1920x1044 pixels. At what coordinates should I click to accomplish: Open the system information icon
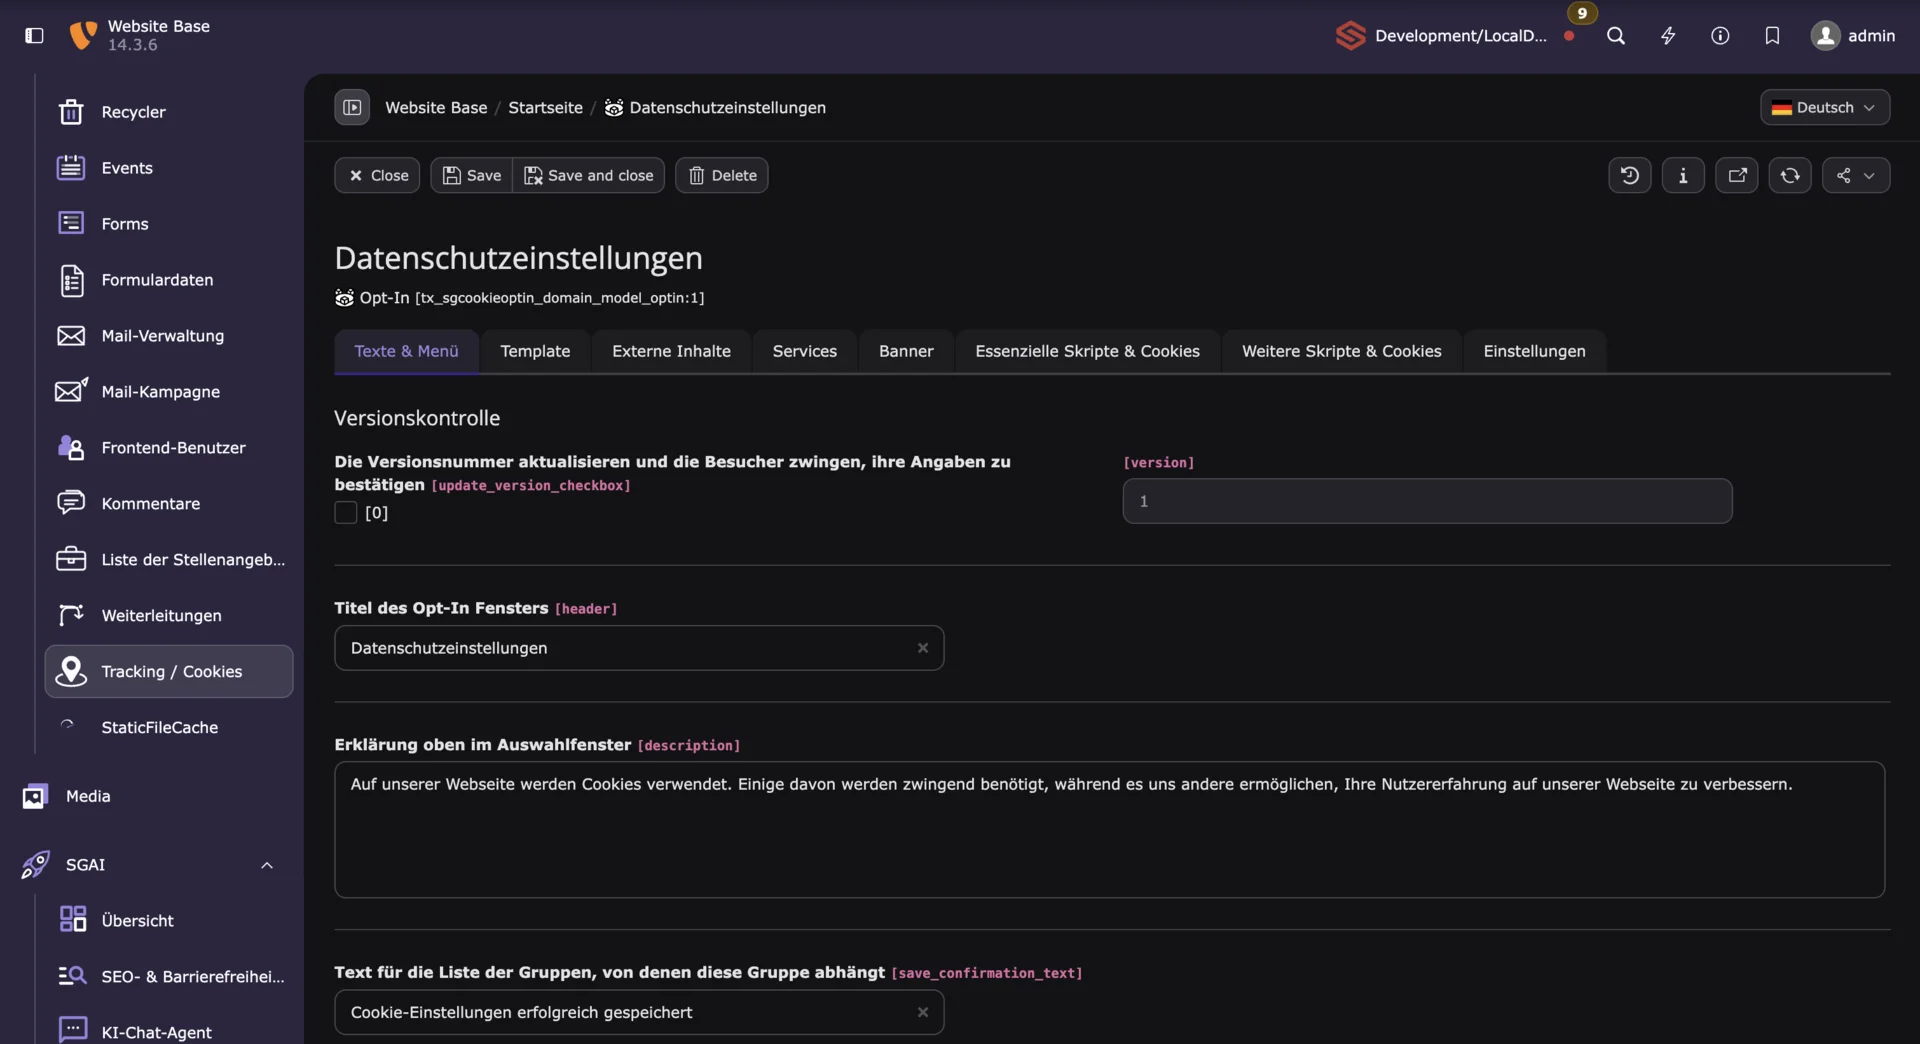[1720, 36]
